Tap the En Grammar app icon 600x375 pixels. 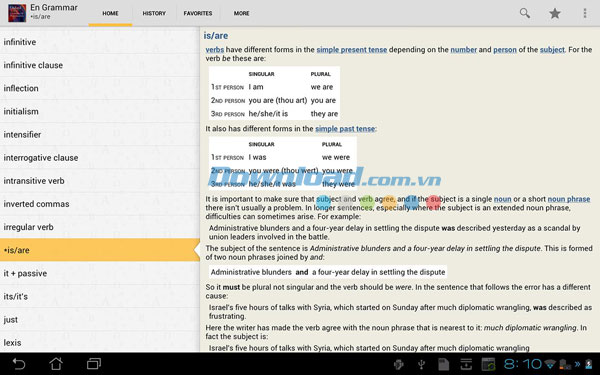click(x=17, y=13)
